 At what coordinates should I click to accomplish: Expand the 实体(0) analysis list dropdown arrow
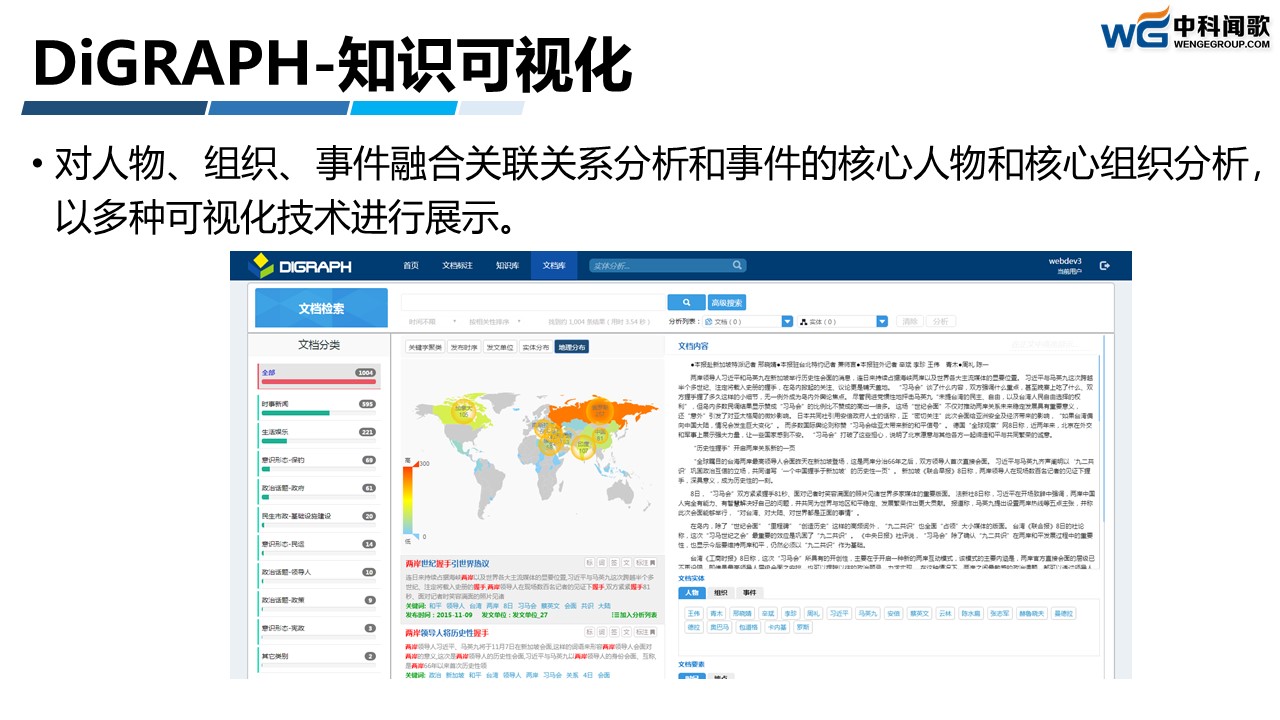click(x=881, y=322)
